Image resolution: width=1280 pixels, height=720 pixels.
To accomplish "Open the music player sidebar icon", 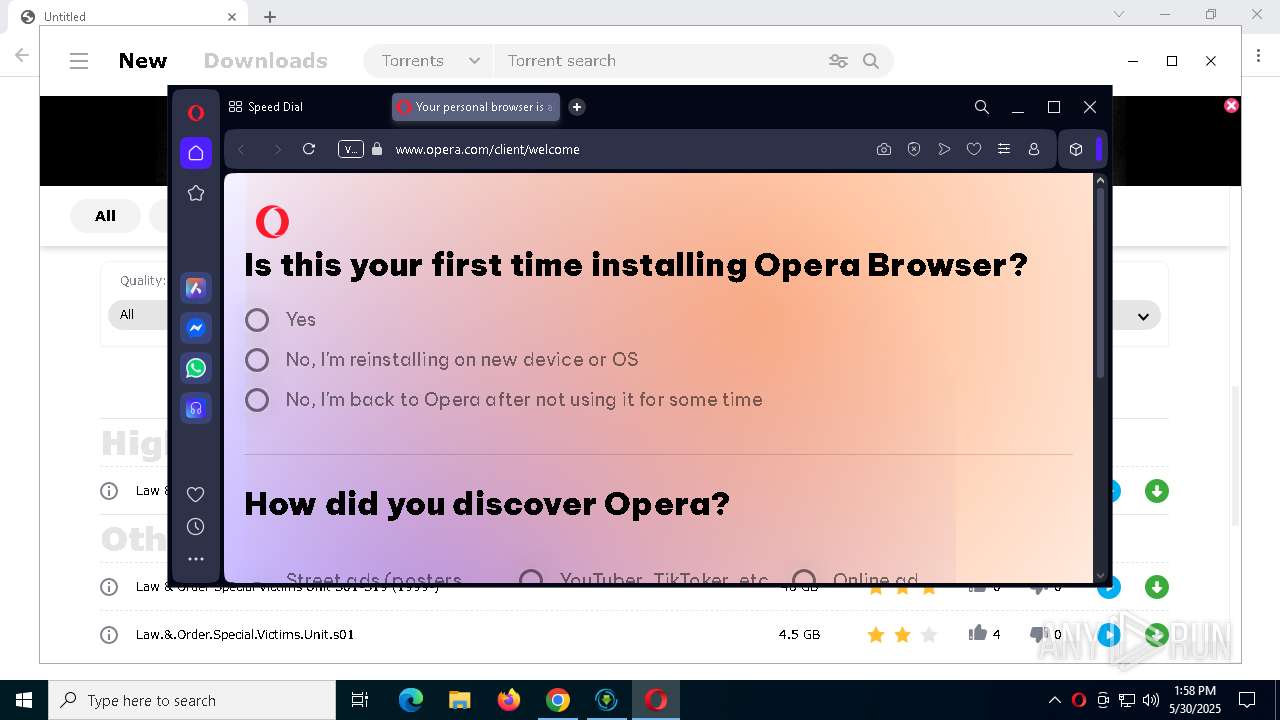I will (x=196, y=408).
